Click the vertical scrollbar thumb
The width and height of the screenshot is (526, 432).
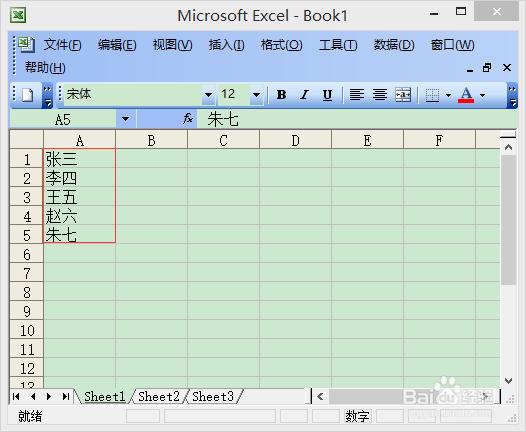tap(508, 220)
